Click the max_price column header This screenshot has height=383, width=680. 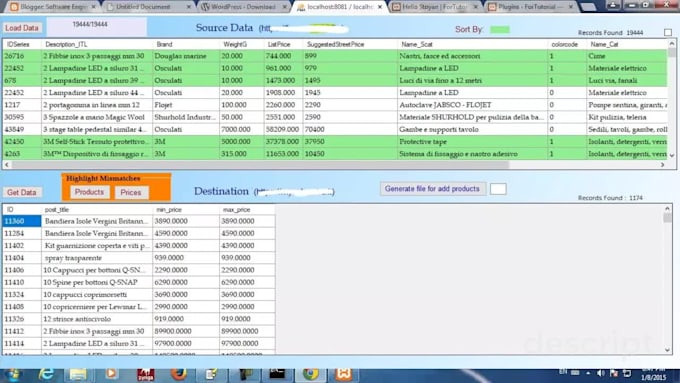[x=247, y=210]
